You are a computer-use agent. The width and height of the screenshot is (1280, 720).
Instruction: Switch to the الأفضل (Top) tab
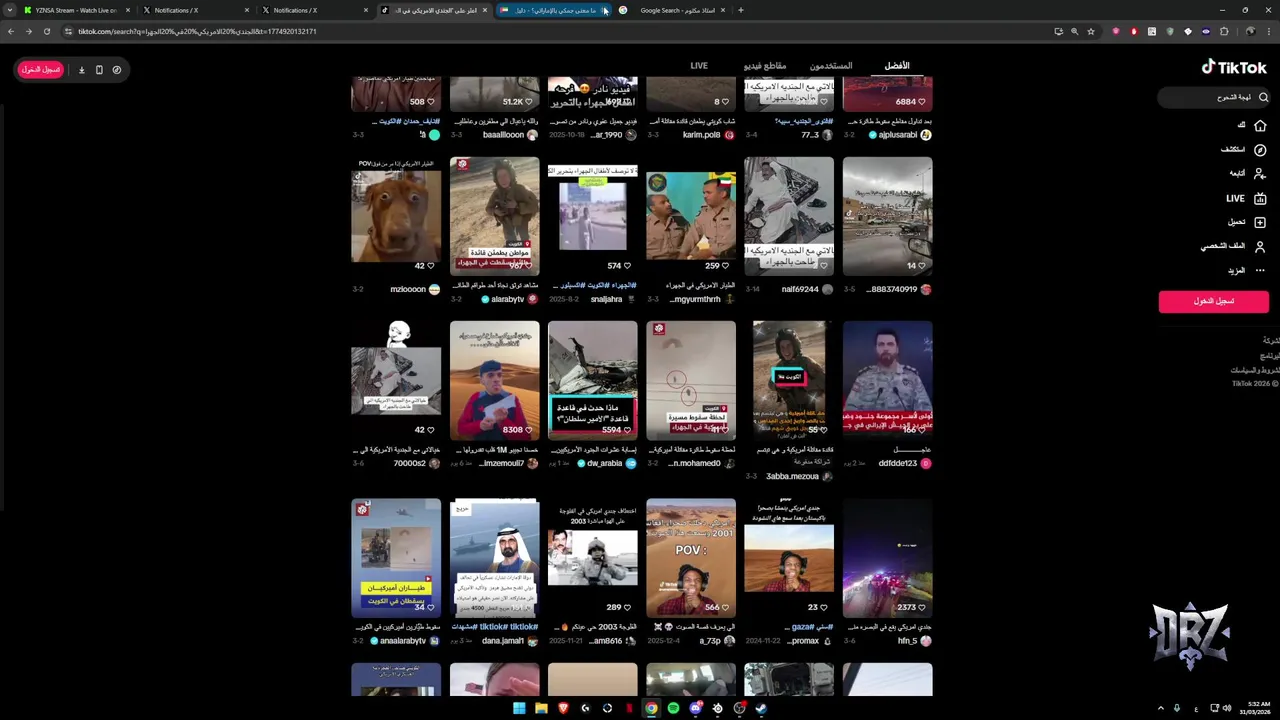[x=897, y=66]
